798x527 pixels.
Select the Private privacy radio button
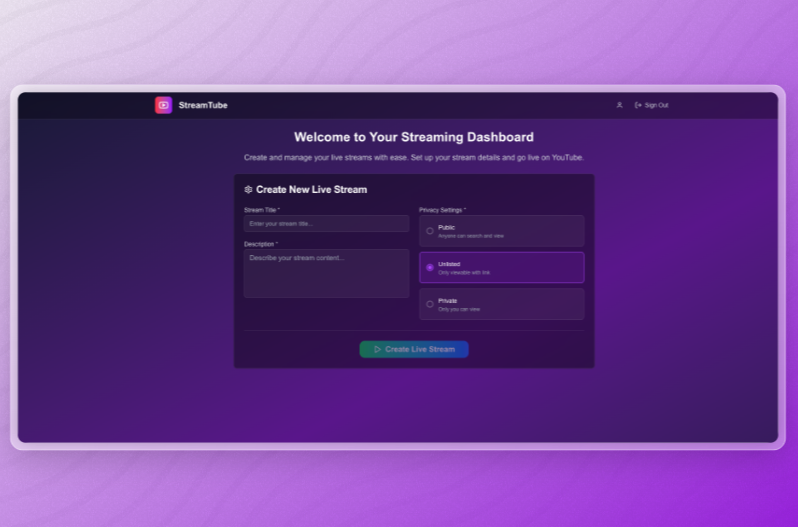pyautogui.click(x=430, y=304)
